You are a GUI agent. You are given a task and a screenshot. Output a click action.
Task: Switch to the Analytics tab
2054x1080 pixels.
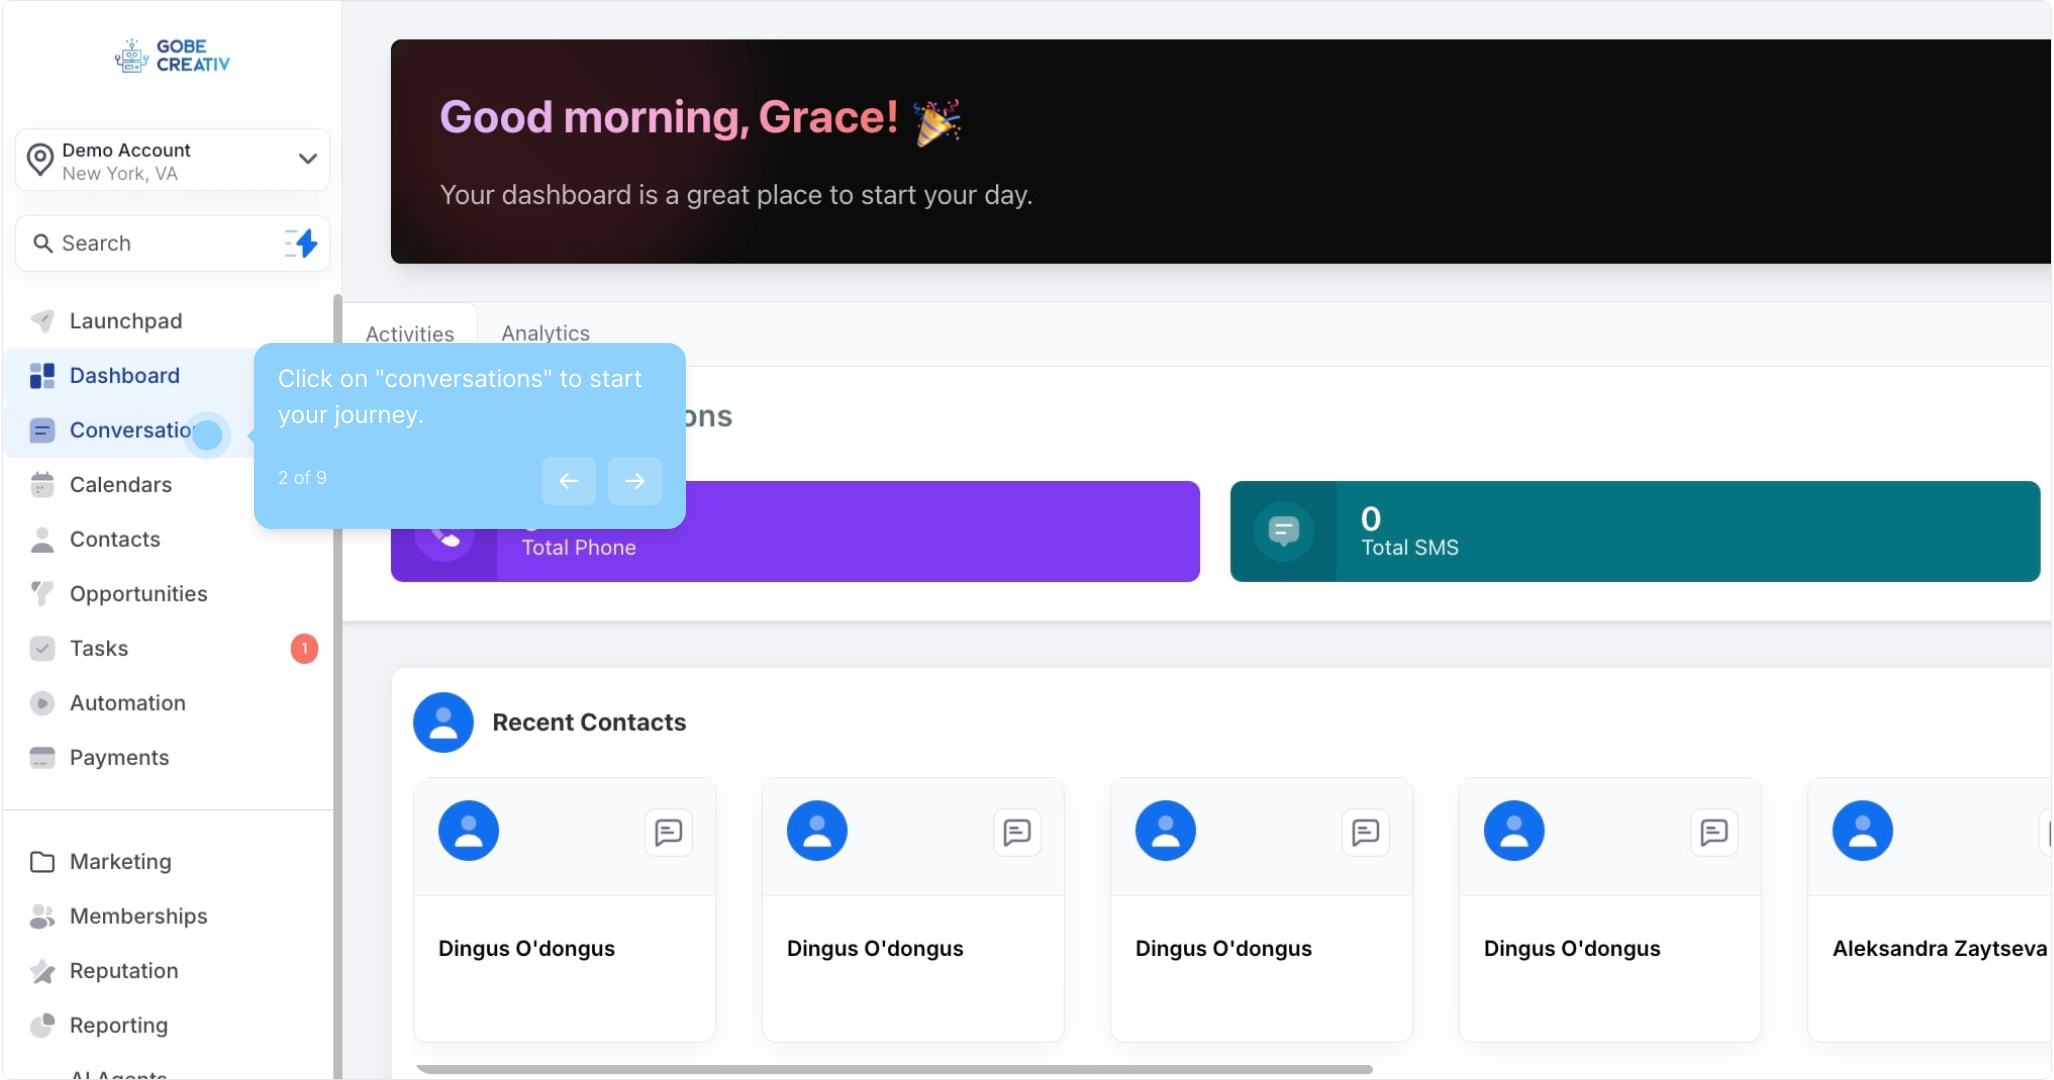(545, 333)
